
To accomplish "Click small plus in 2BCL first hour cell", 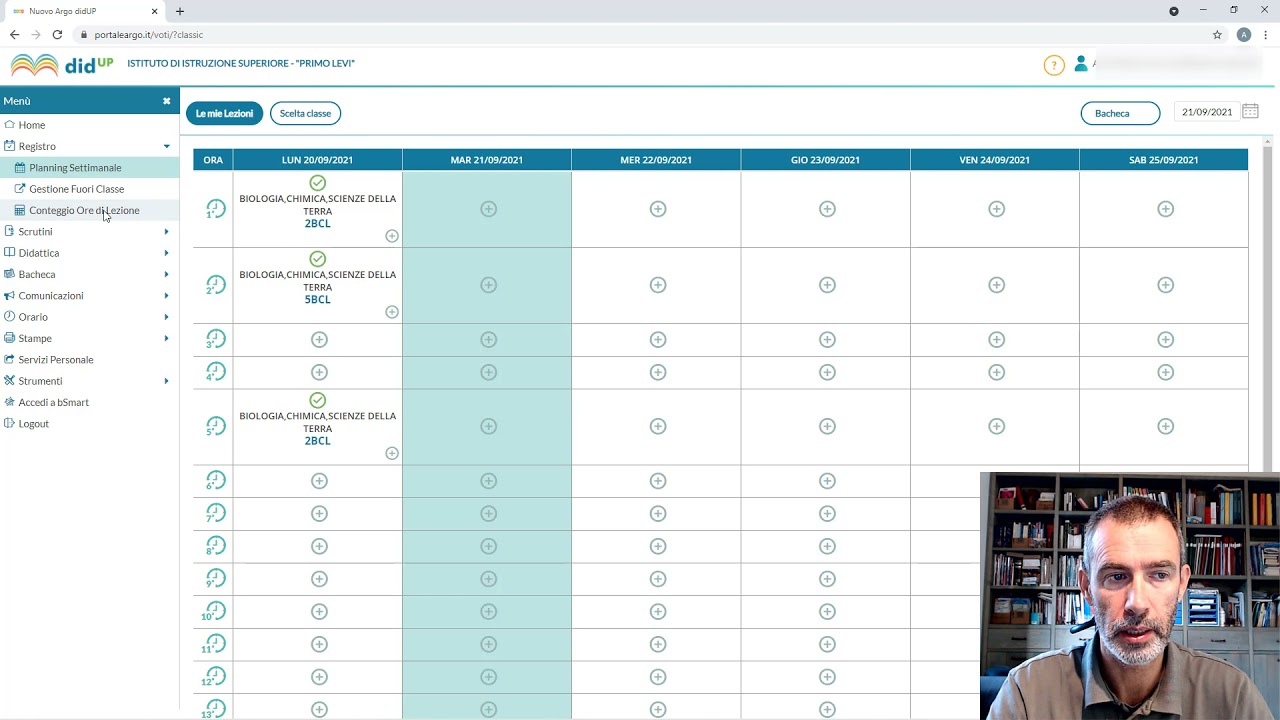I will pyautogui.click(x=392, y=236).
